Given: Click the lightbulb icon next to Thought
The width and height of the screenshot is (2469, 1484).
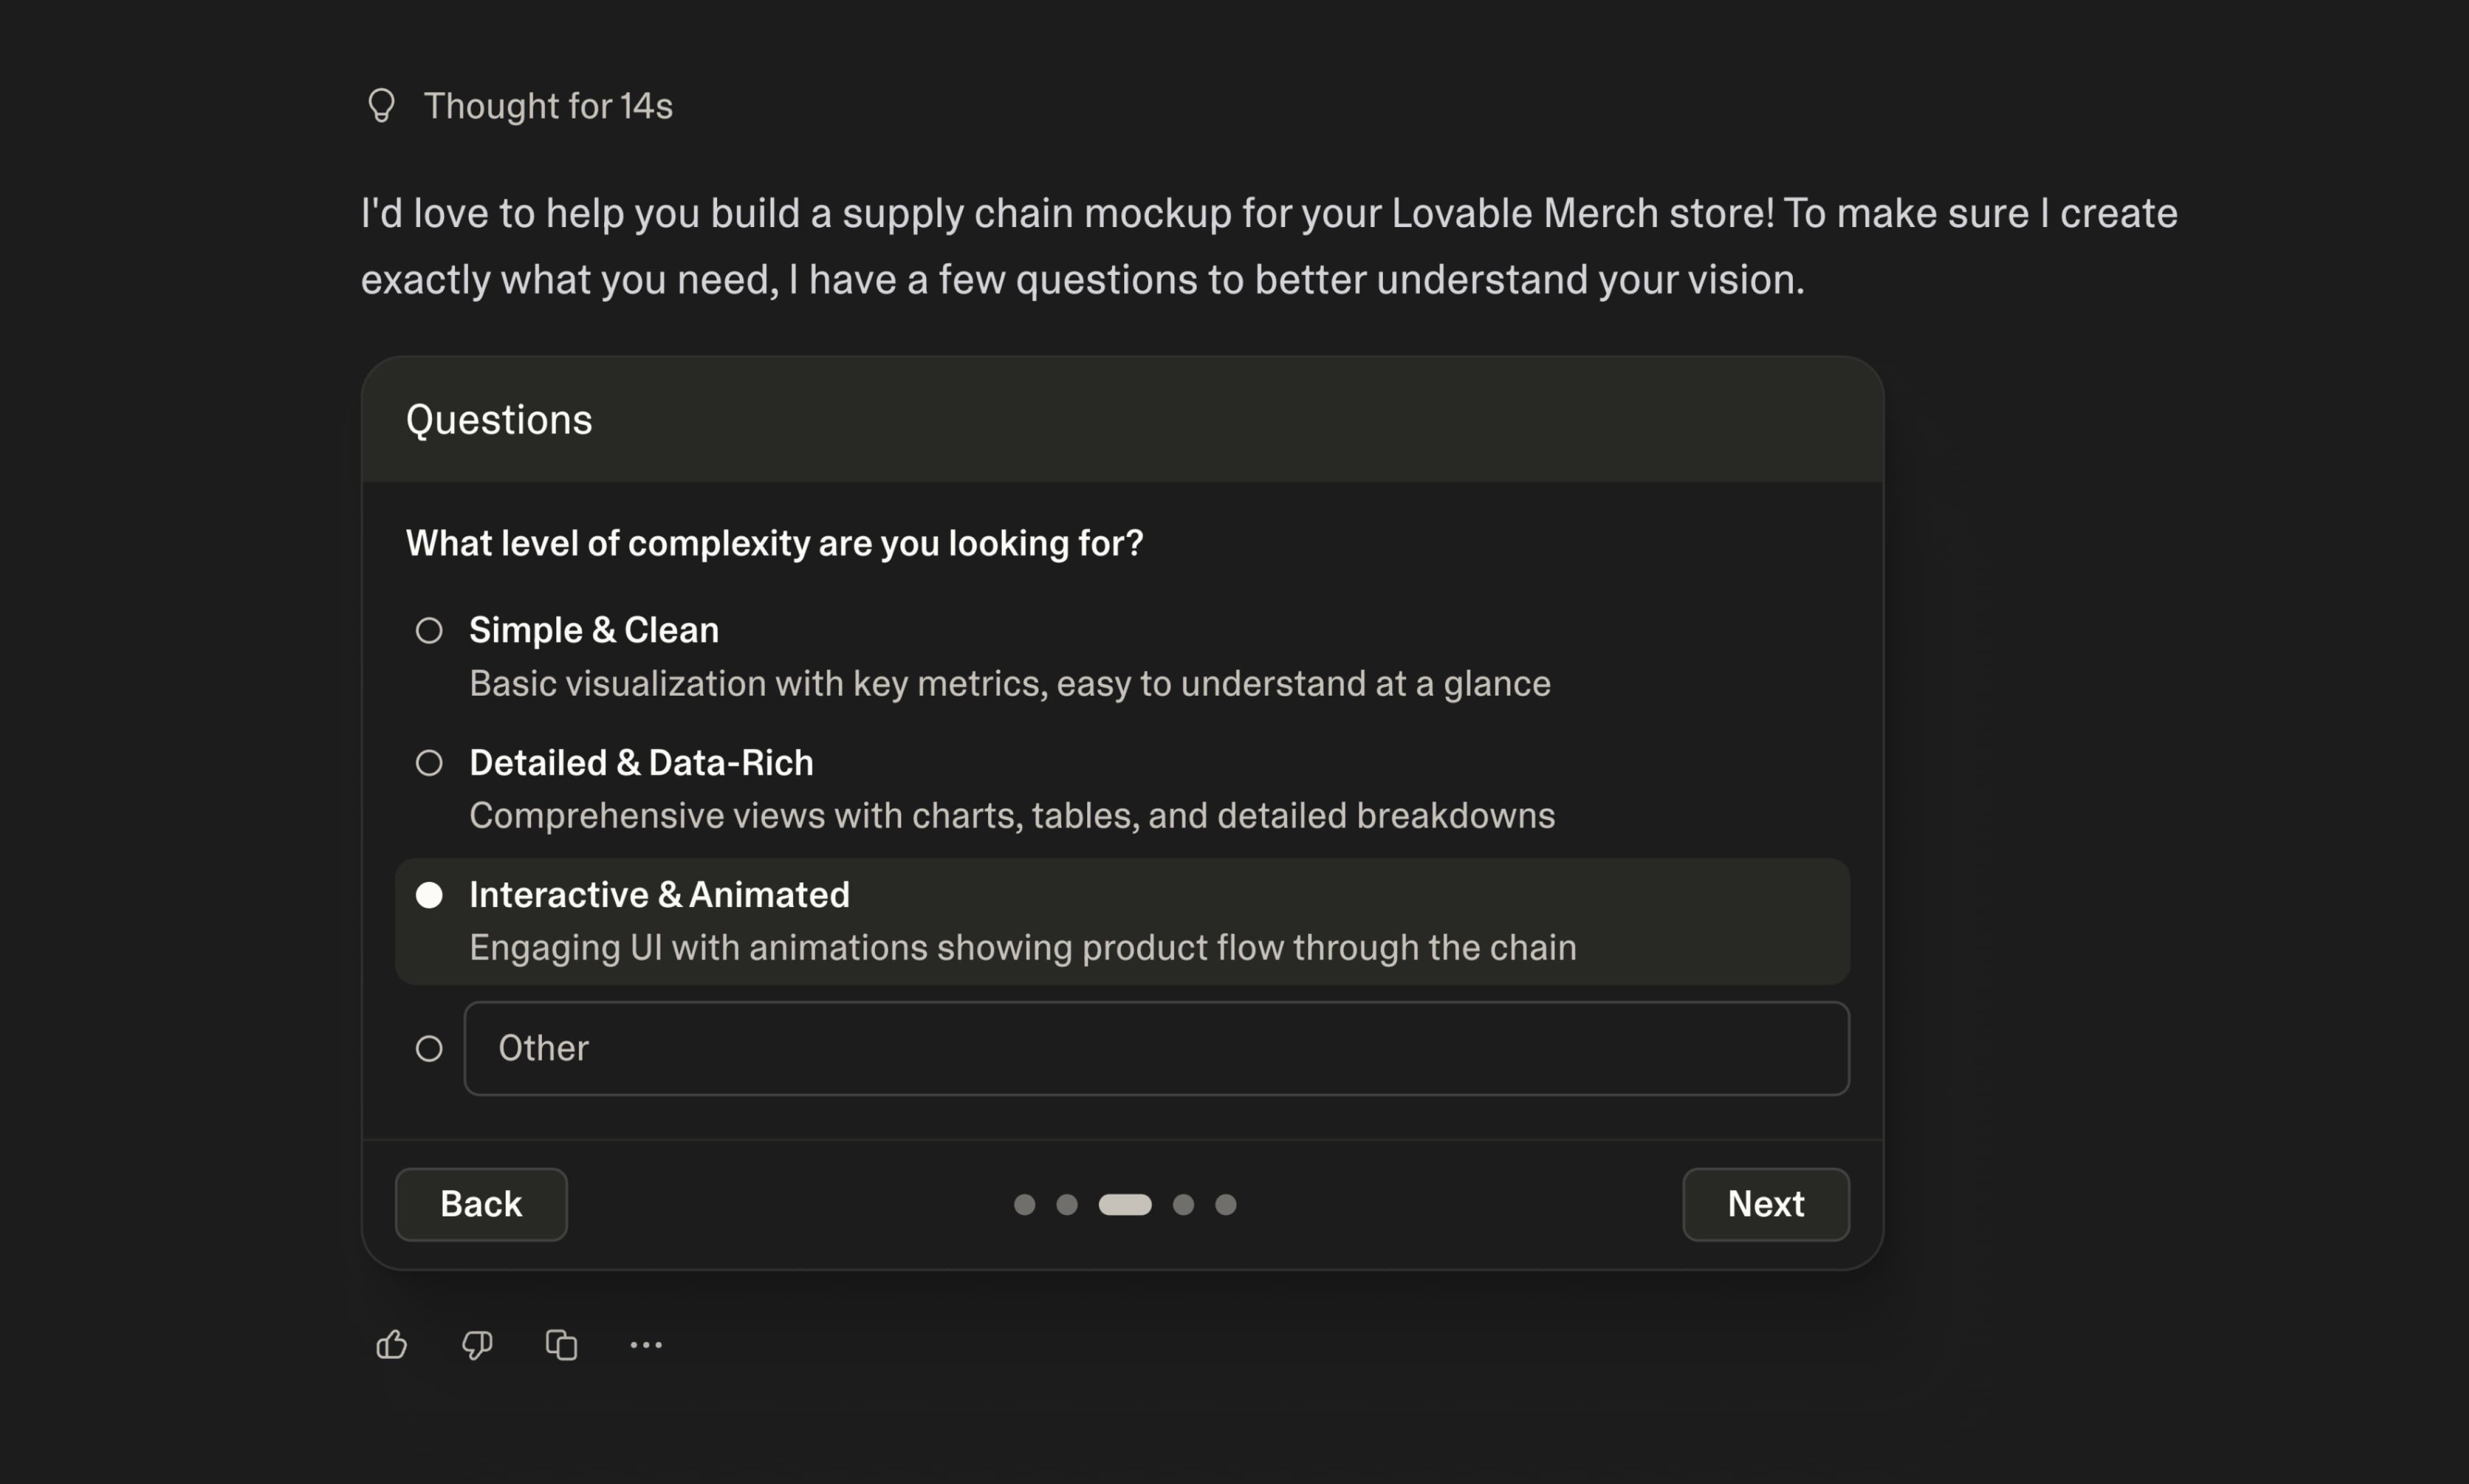Looking at the screenshot, I should click(x=381, y=105).
